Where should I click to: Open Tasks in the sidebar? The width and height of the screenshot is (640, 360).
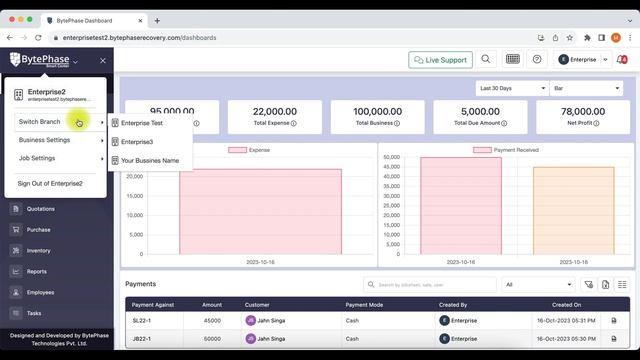[34, 313]
